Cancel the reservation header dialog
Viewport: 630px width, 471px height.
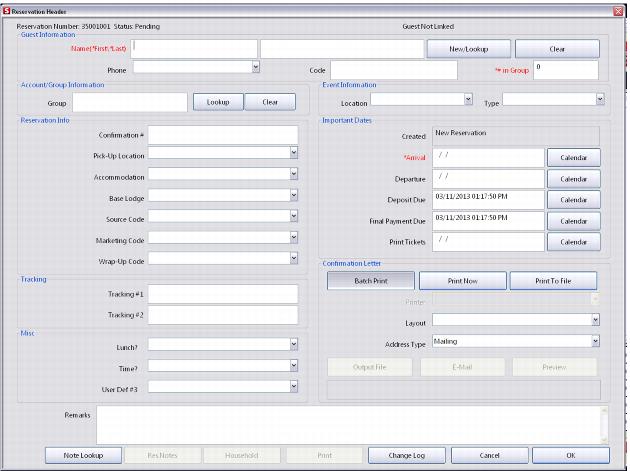coord(489,455)
